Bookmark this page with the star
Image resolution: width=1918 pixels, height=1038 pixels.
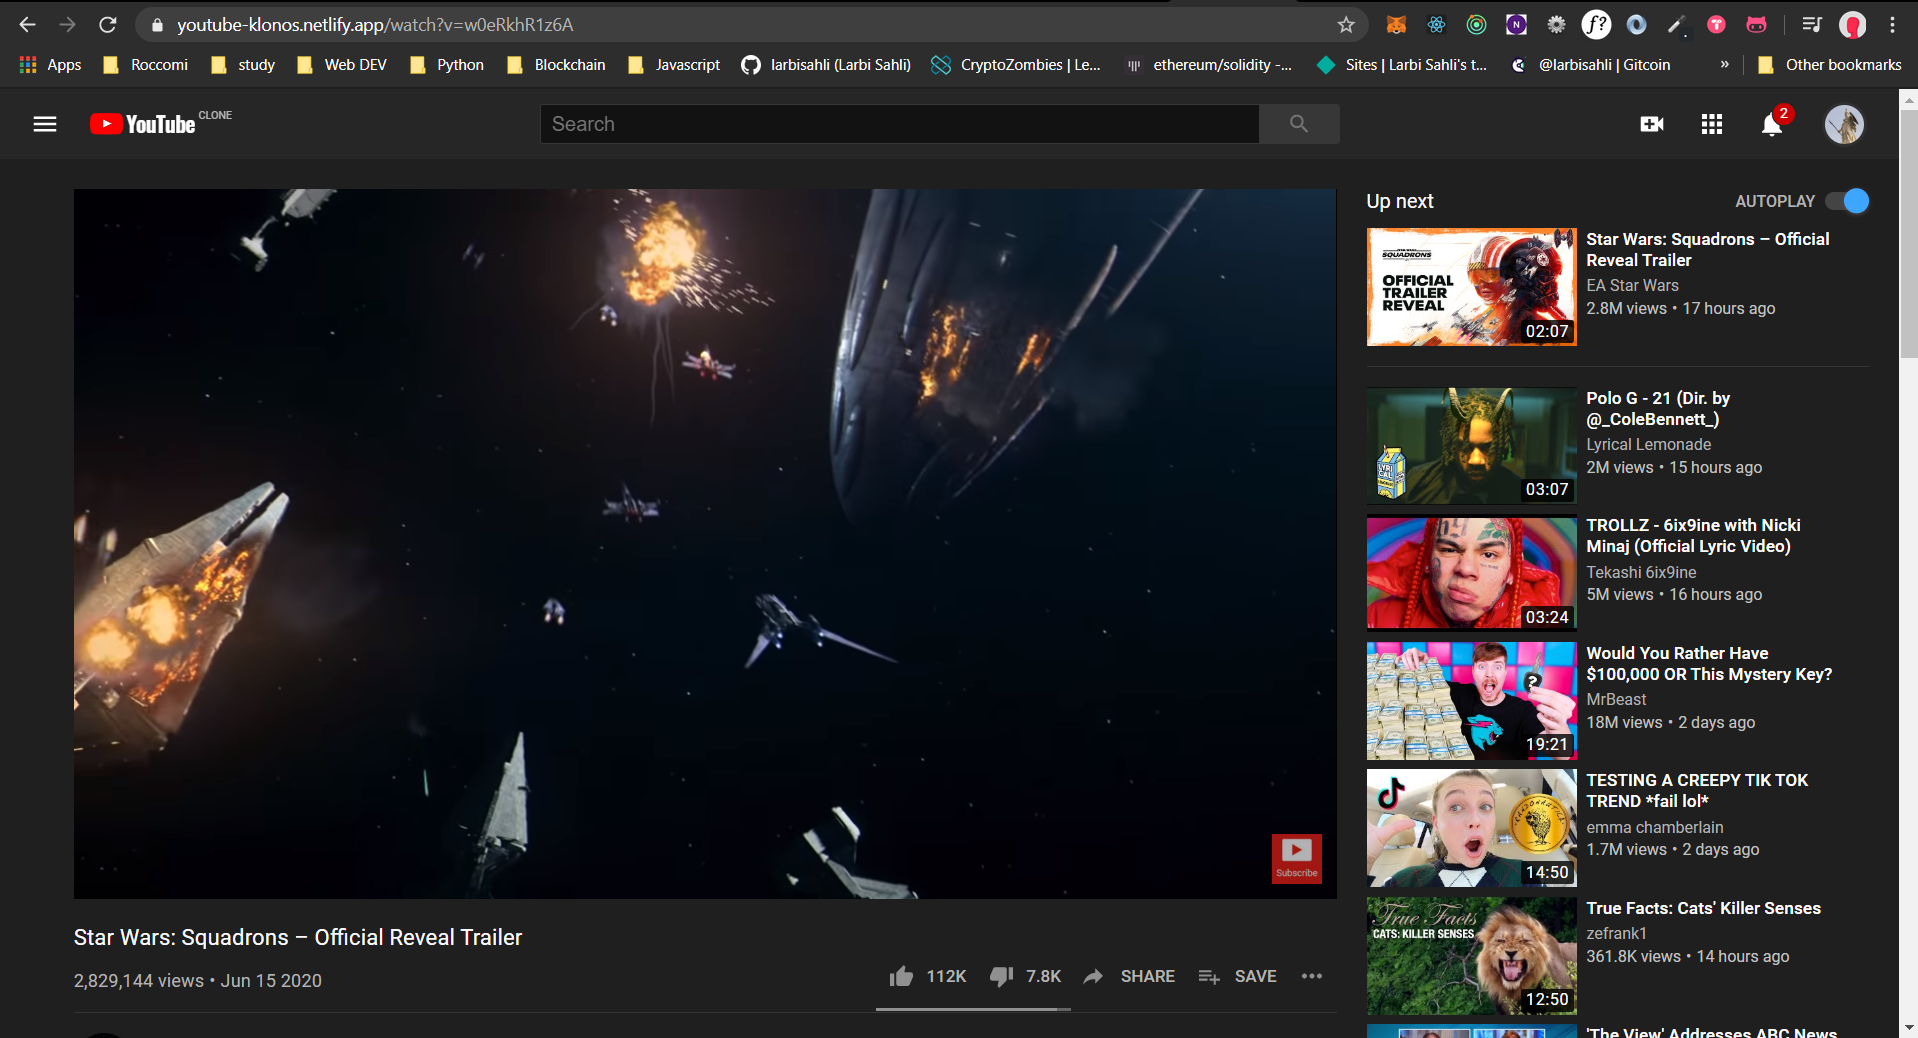[x=1346, y=25]
